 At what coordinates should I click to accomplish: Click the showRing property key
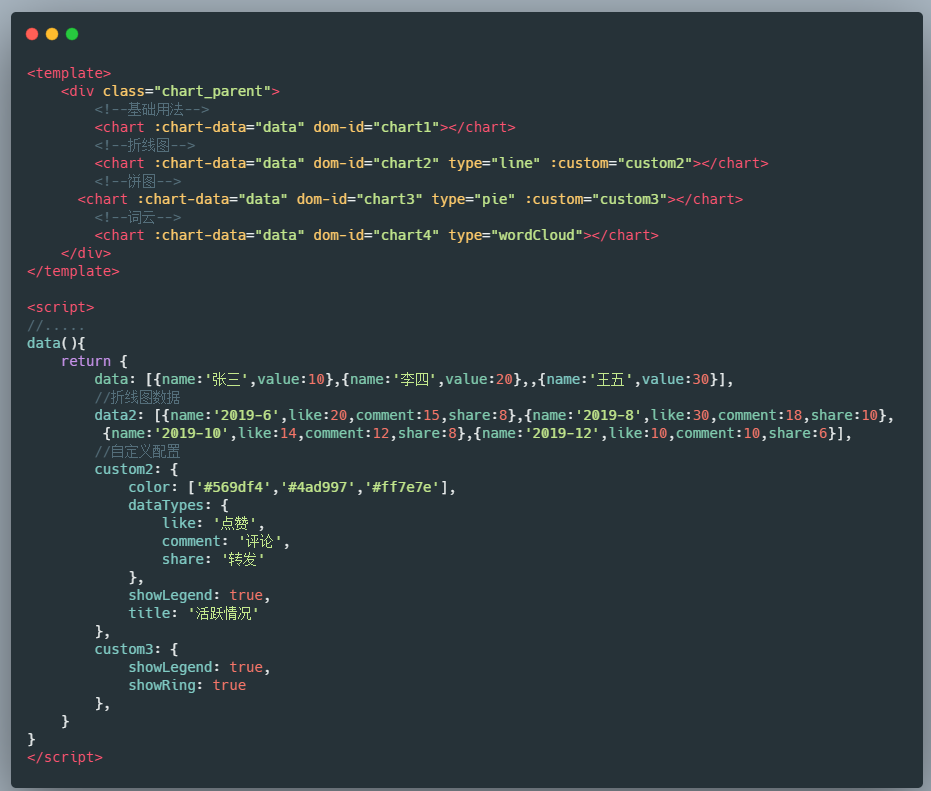[x=162, y=685]
